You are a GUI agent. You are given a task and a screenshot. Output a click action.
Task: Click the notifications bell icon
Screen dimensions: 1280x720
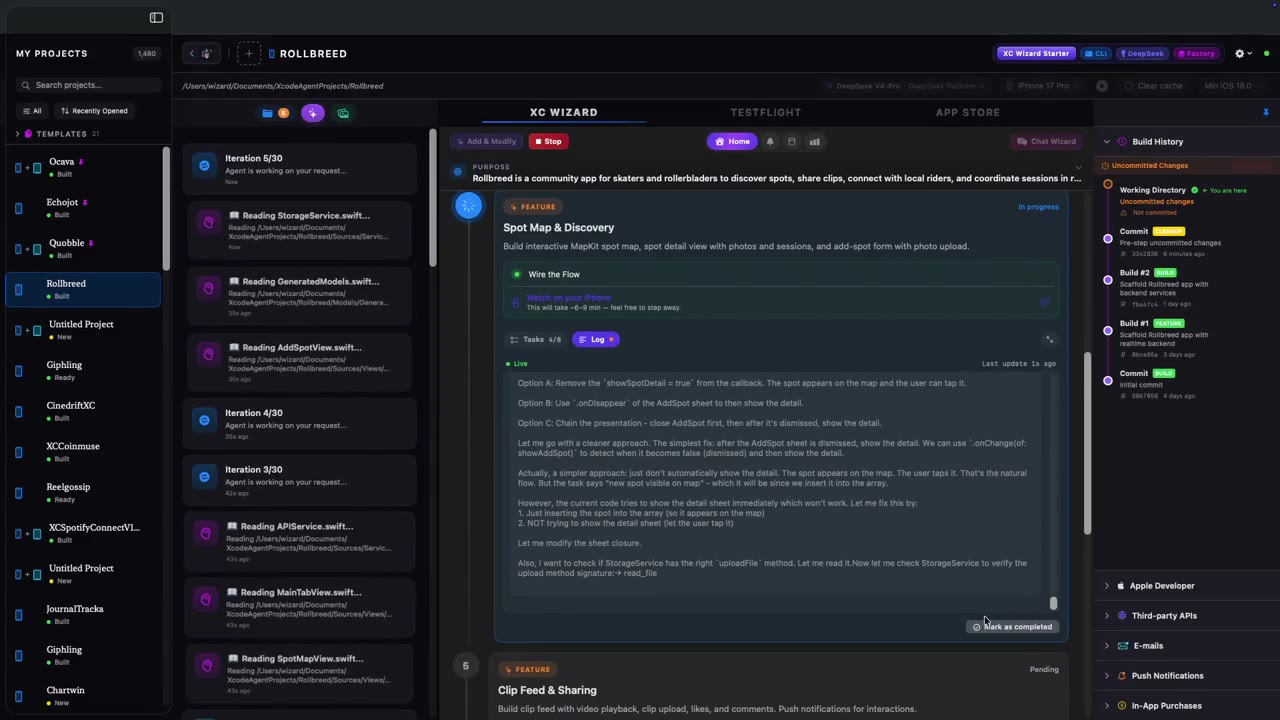pyautogui.click(x=770, y=141)
